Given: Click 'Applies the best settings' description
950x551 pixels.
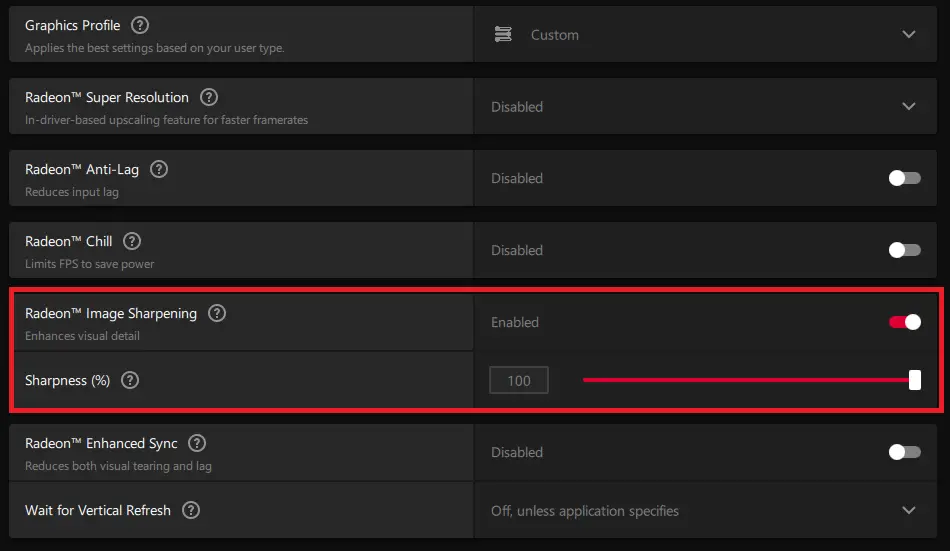Looking at the screenshot, I should tap(154, 48).
